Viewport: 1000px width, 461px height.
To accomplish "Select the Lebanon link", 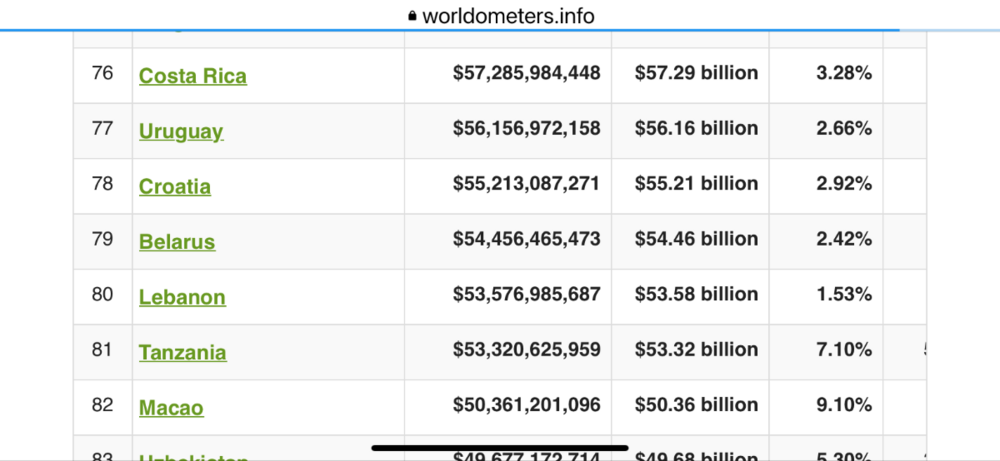I will pyautogui.click(x=182, y=297).
